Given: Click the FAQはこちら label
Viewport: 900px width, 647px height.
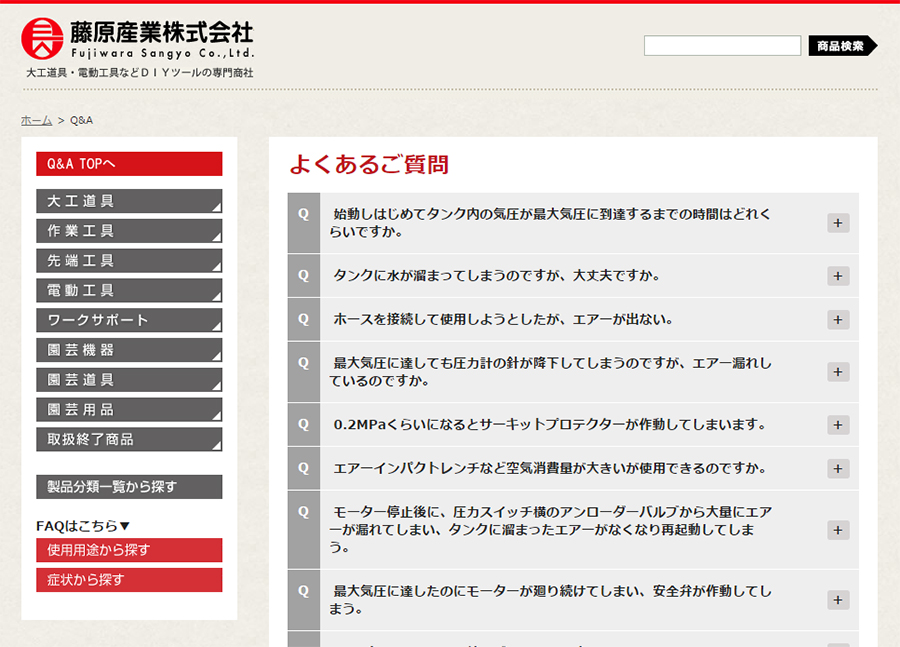Looking at the screenshot, I should (83, 526).
